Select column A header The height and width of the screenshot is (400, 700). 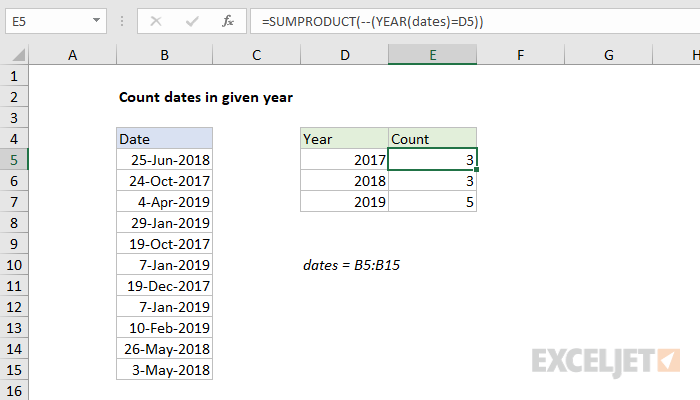click(x=72, y=55)
